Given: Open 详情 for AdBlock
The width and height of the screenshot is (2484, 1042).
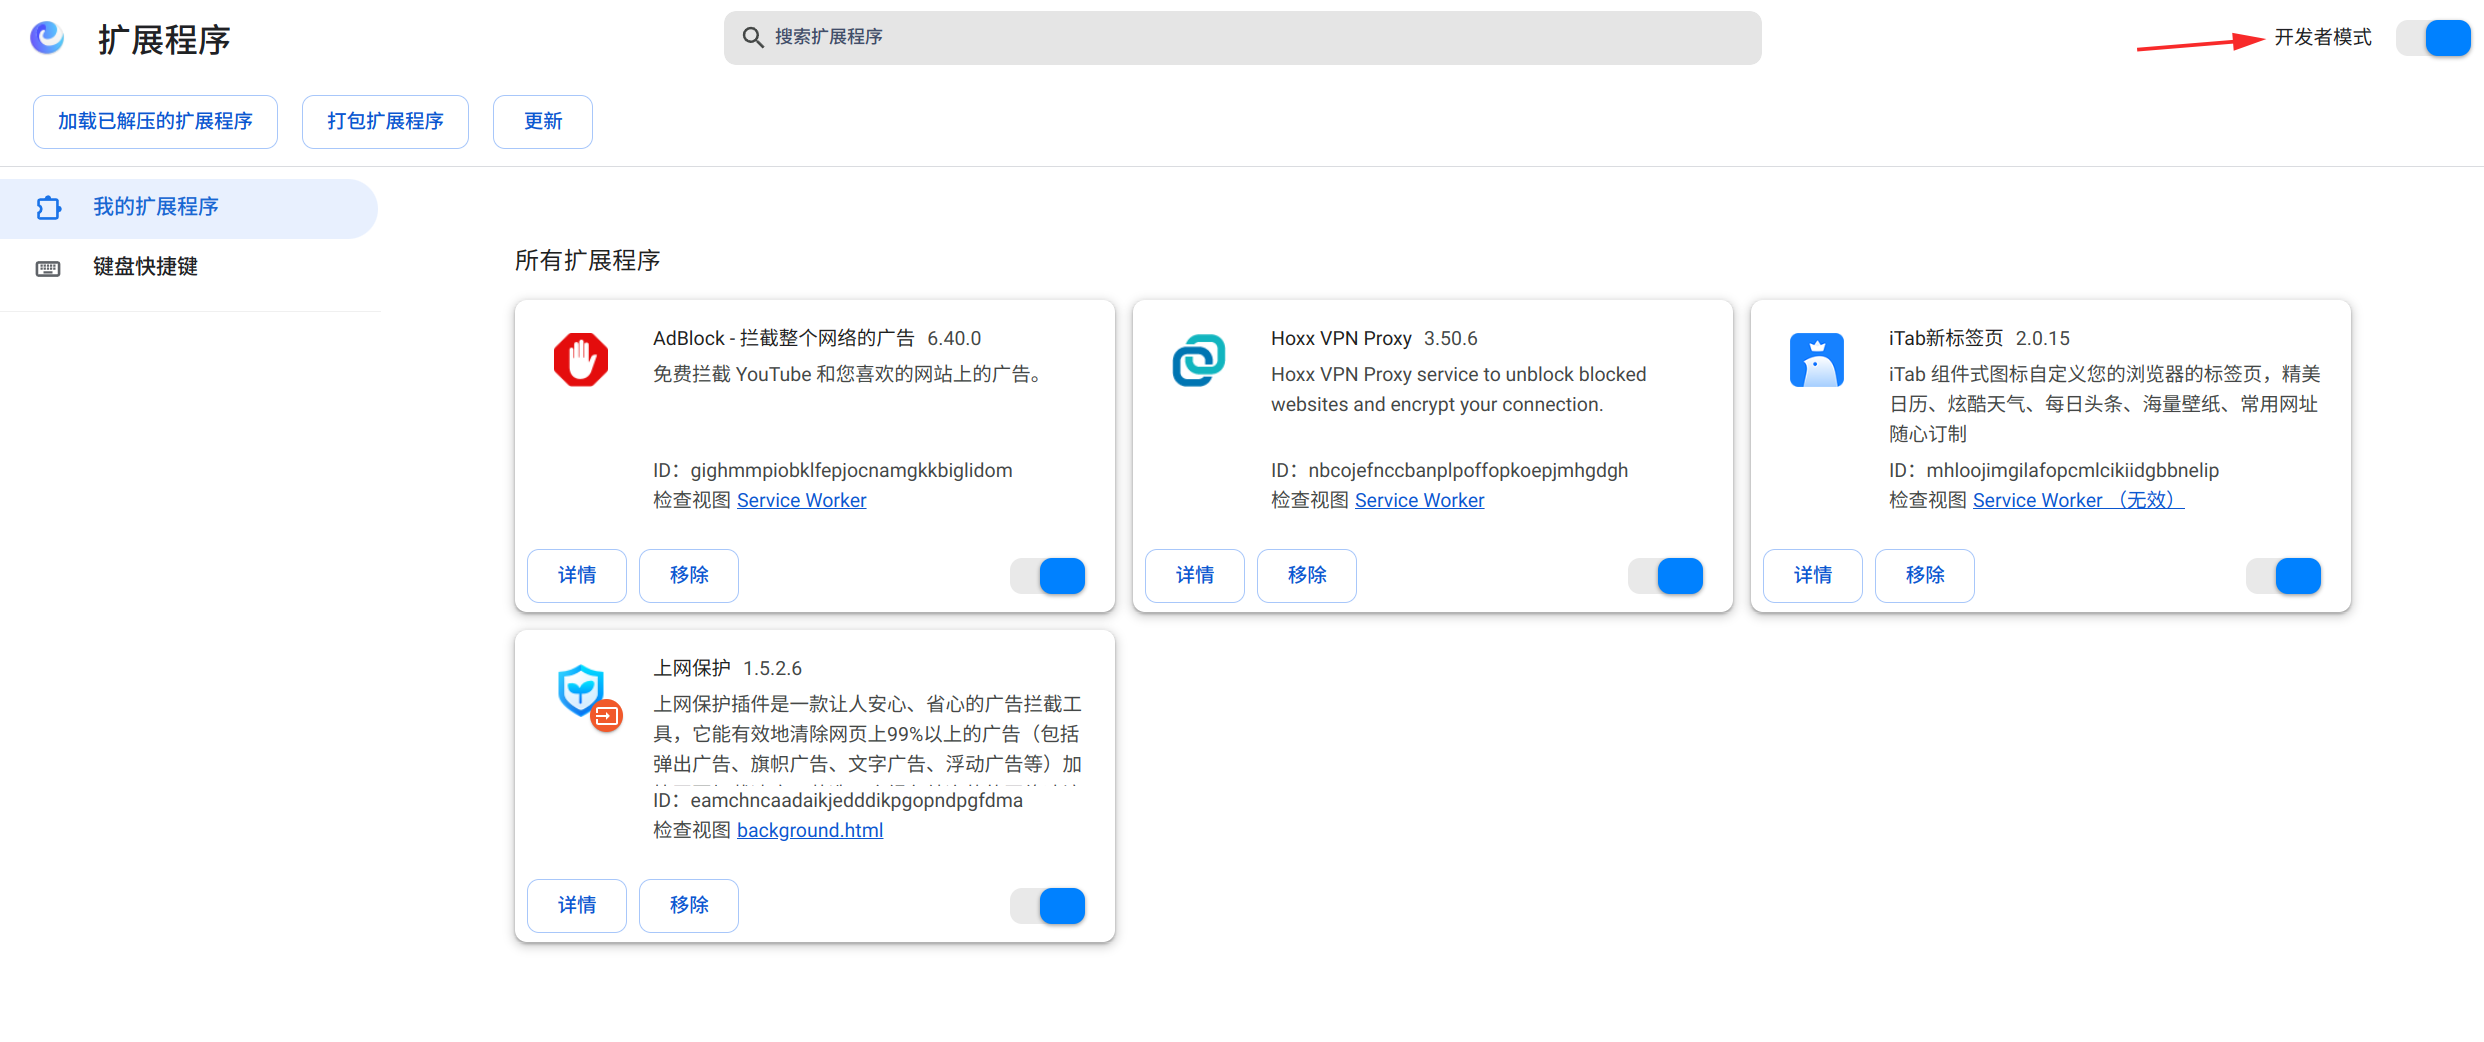Looking at the screenshot, I should pos(577,576).
